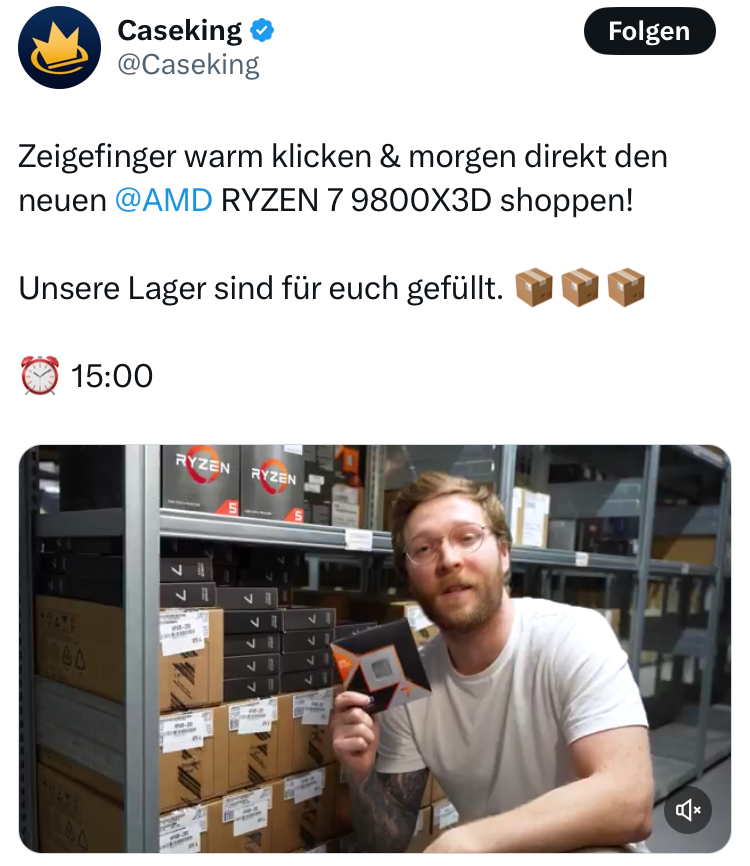Screen dimensions: 750x866
Task: Open the @Caseking handle link
Action: [188, 65]
